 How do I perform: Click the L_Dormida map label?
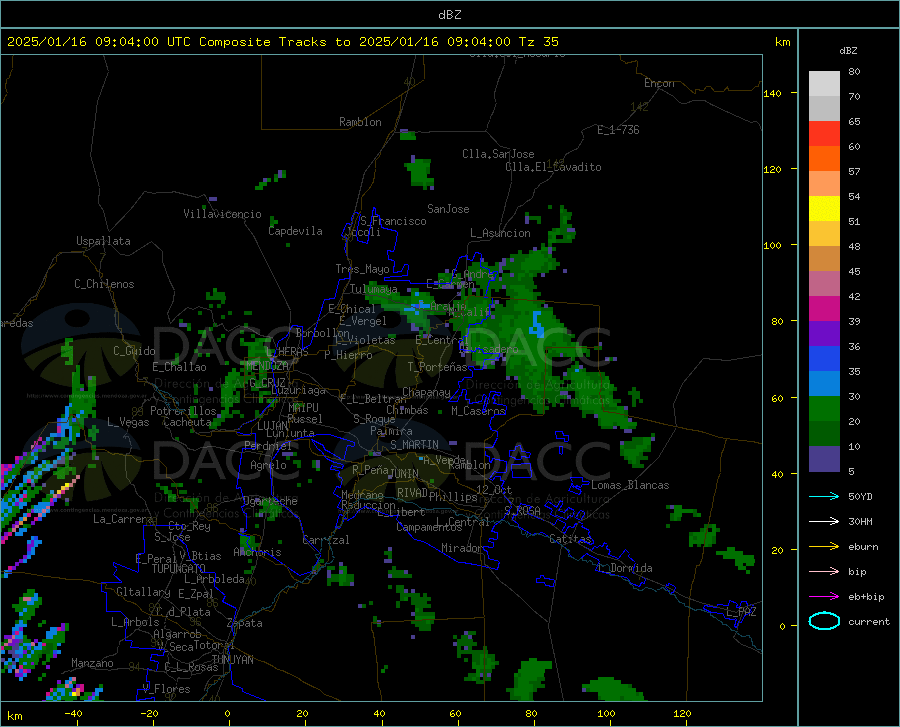(624, 568)
